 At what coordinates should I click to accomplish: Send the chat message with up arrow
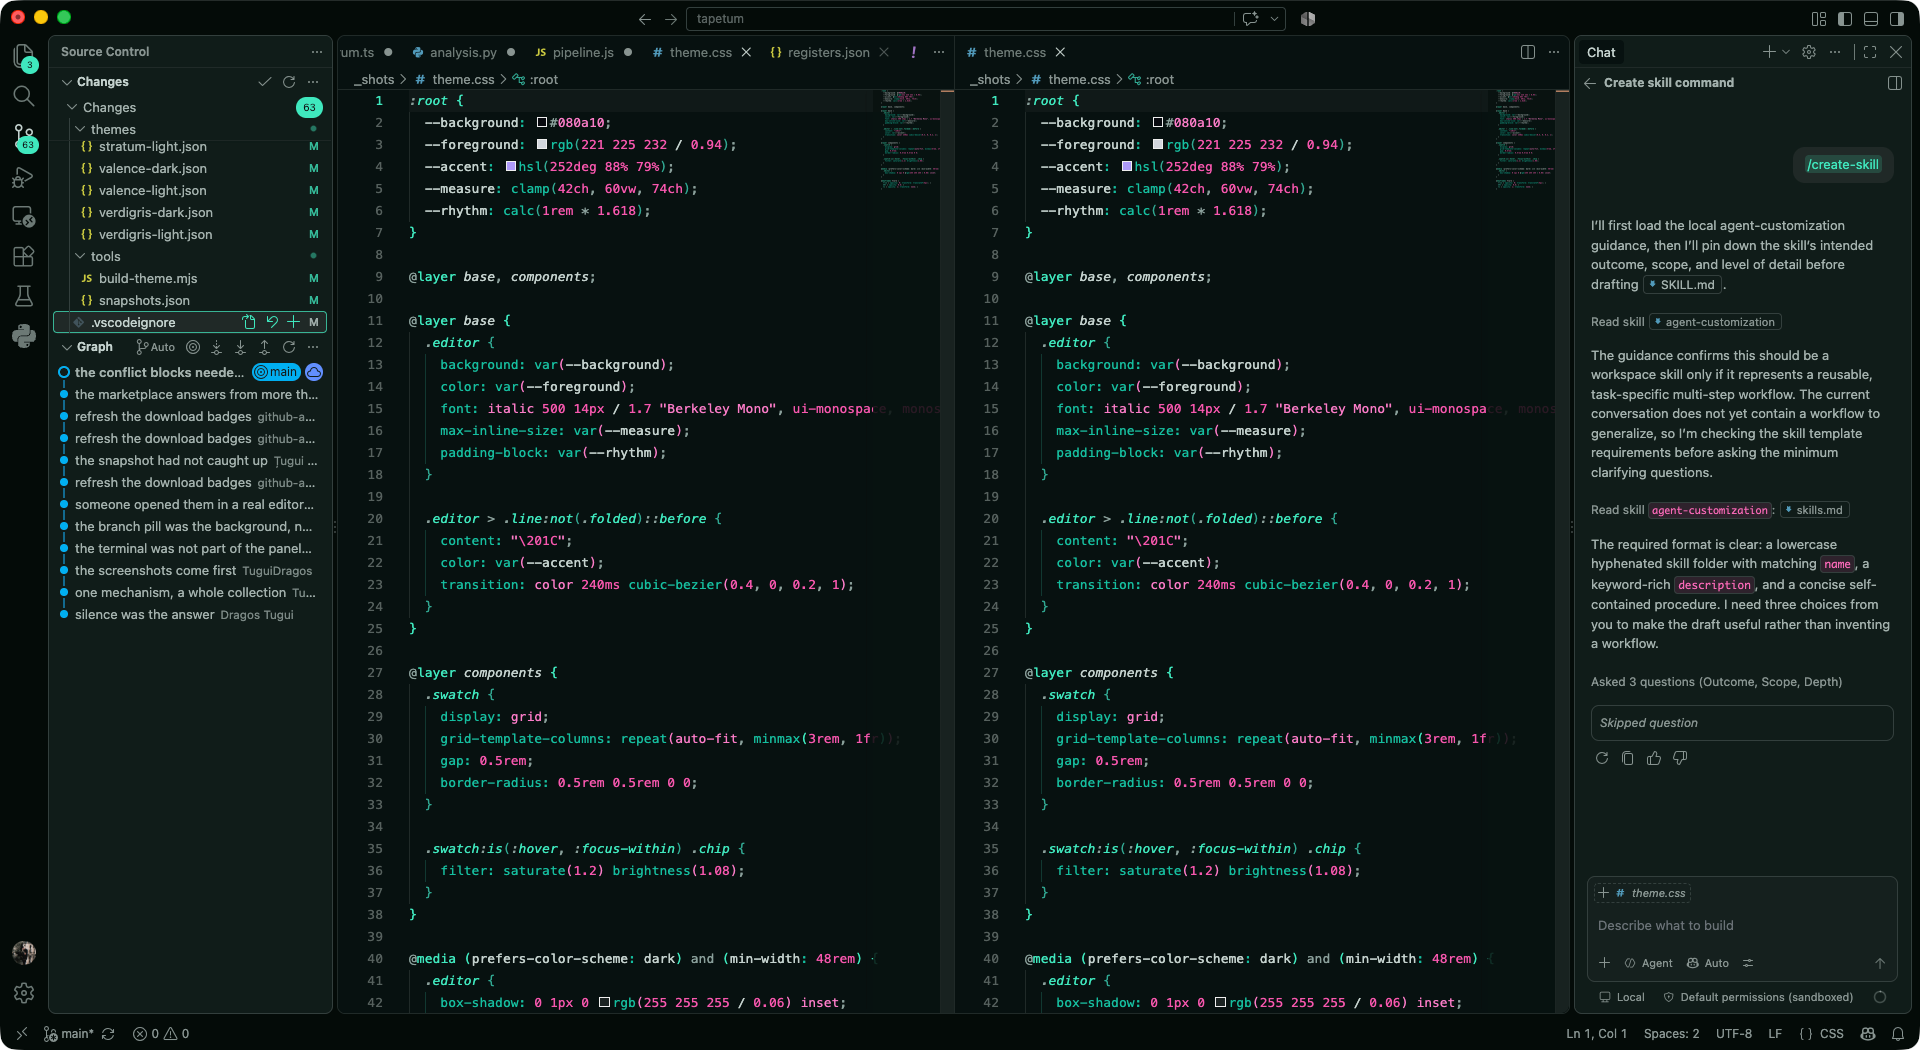[1880, 963]
